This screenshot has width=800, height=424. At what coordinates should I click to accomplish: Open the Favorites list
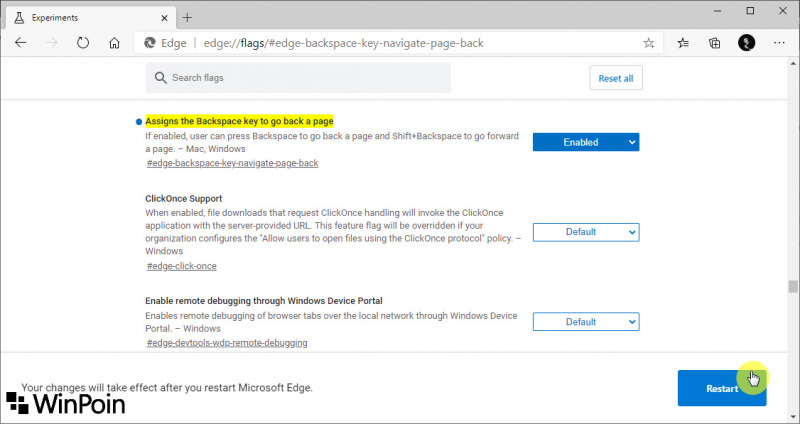pyautogui.click(x=683, y=43)
